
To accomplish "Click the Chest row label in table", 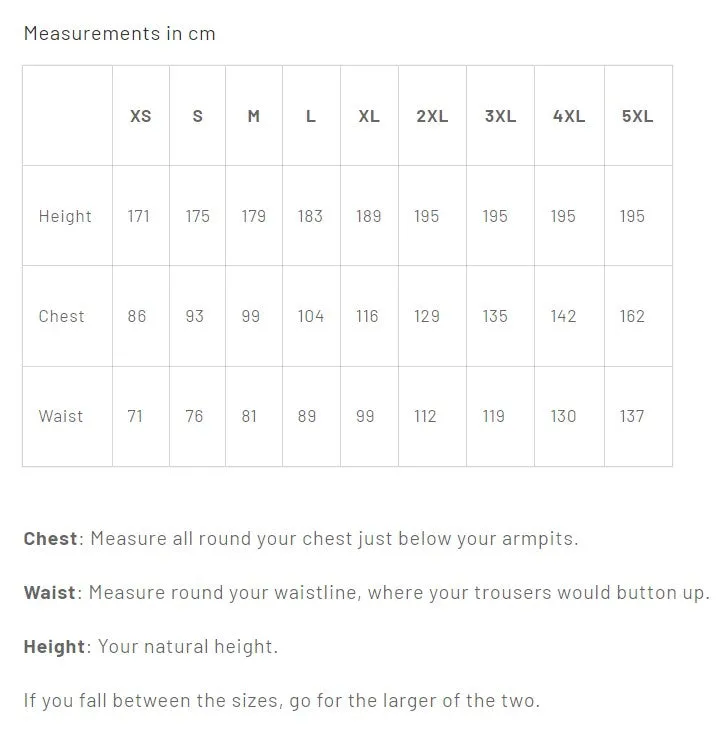I will (x=62, y=316).
